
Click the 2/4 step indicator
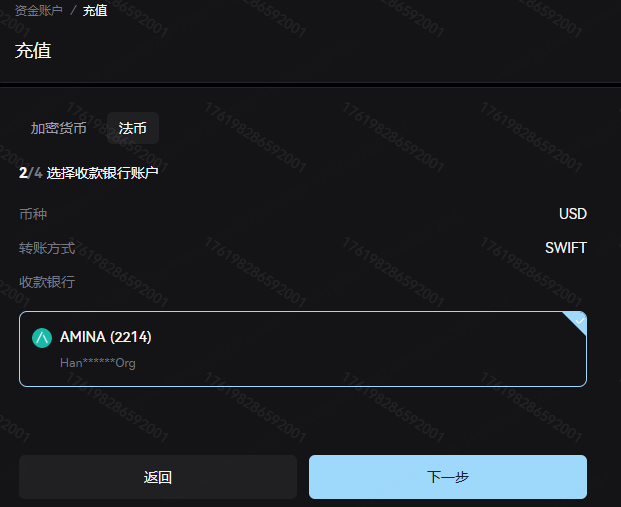30,173
